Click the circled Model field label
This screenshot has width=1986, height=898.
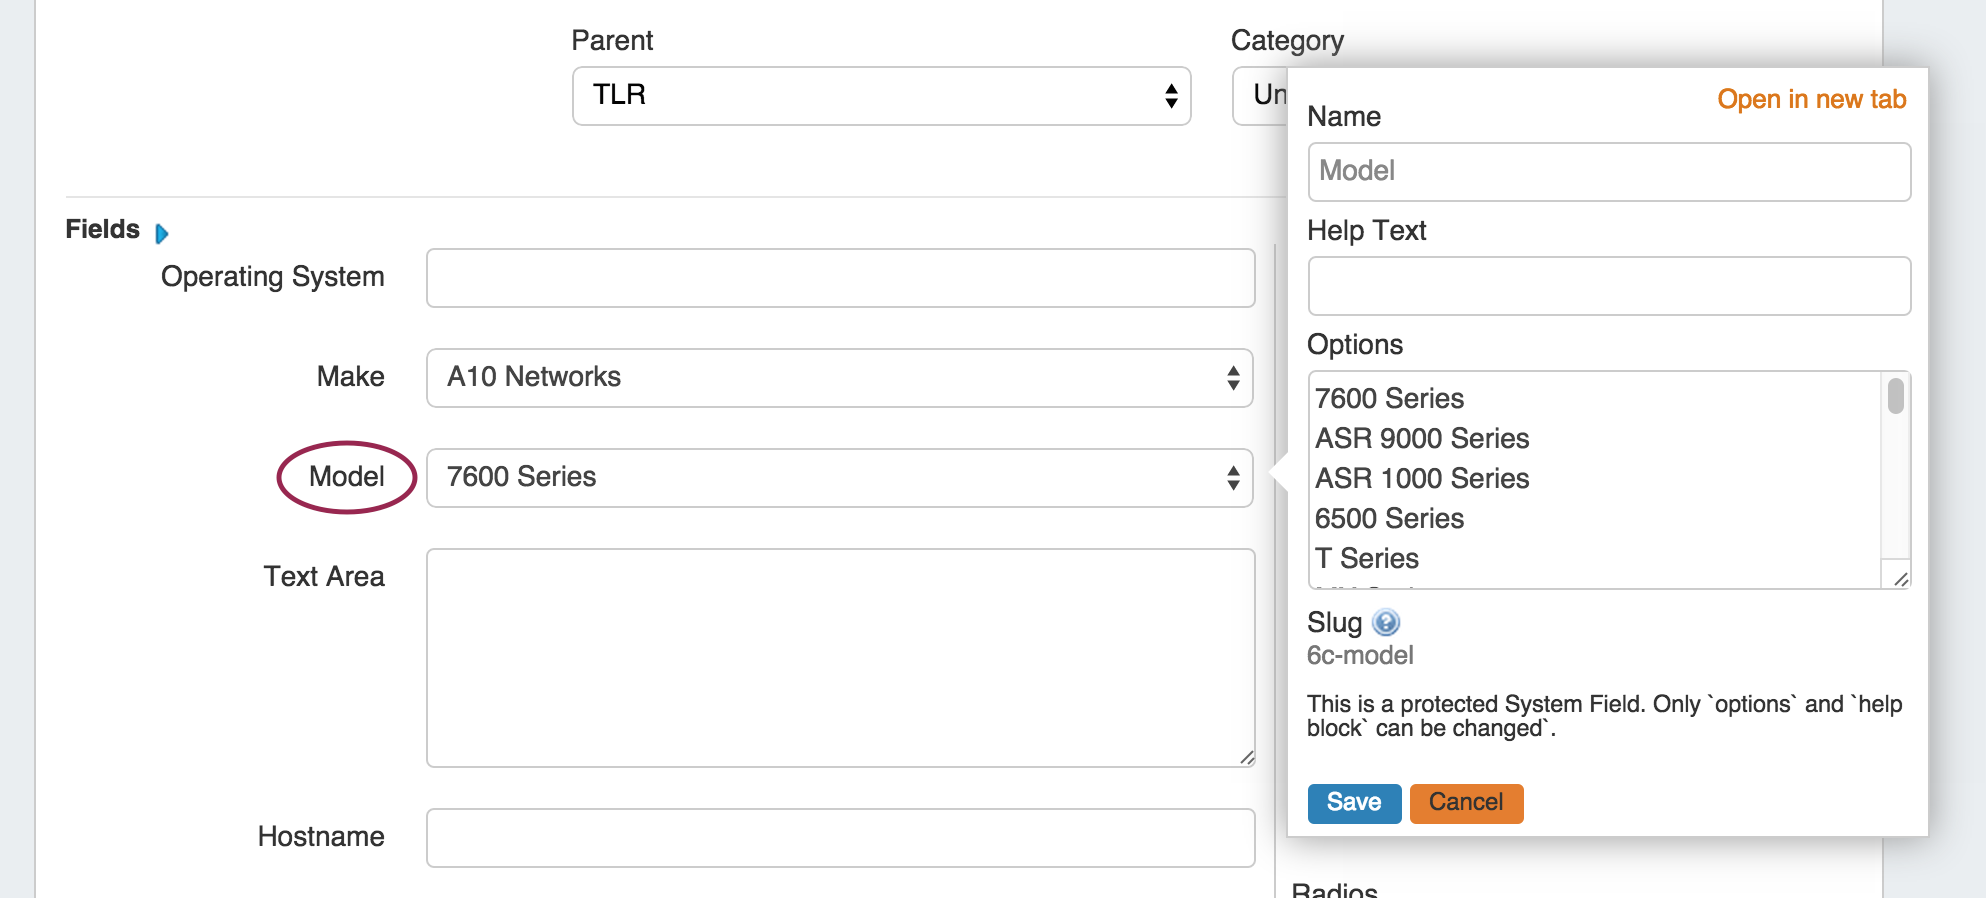click(x=346, y=477)
